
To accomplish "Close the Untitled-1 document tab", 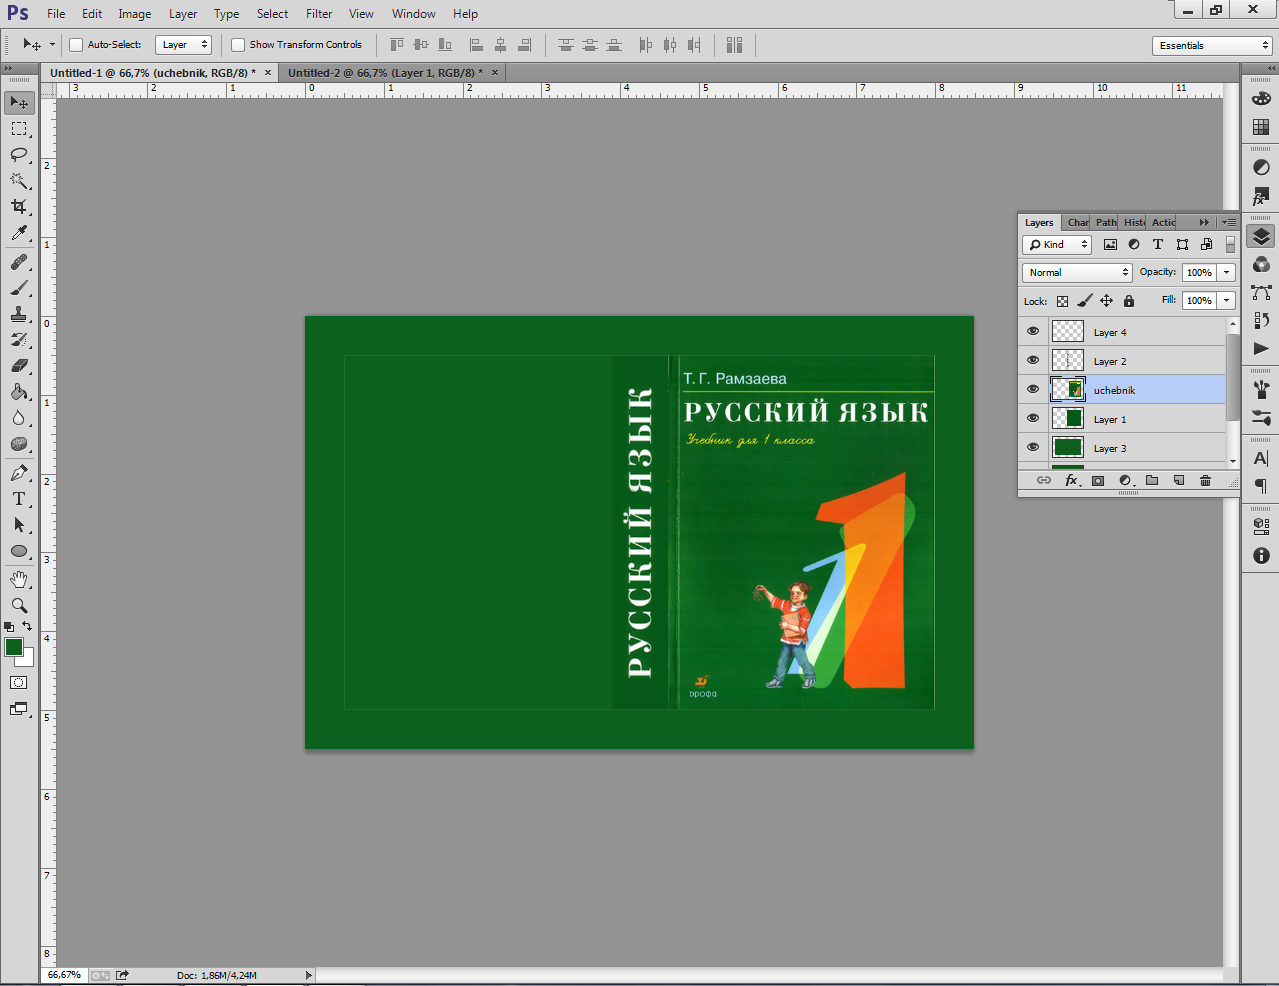I will pyautogui.click(x=268, y=73).
